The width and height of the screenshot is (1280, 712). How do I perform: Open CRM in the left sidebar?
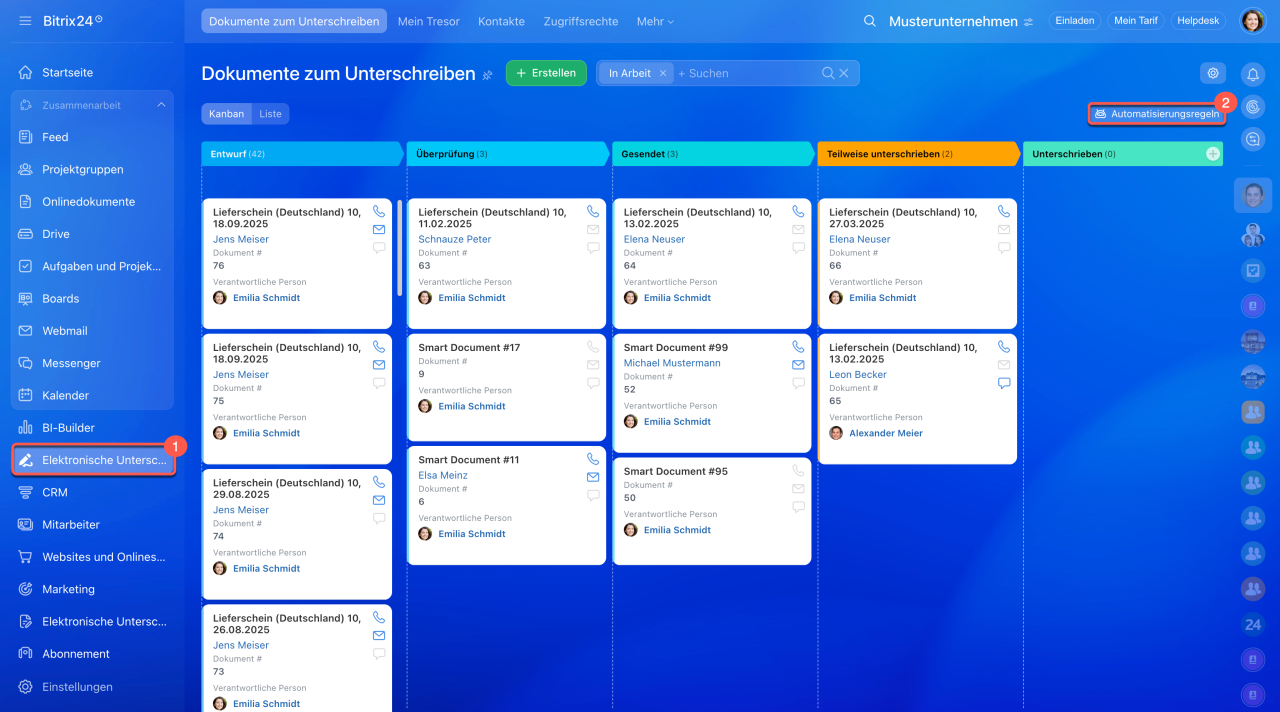pyautogui.click(x=55, y=492)
